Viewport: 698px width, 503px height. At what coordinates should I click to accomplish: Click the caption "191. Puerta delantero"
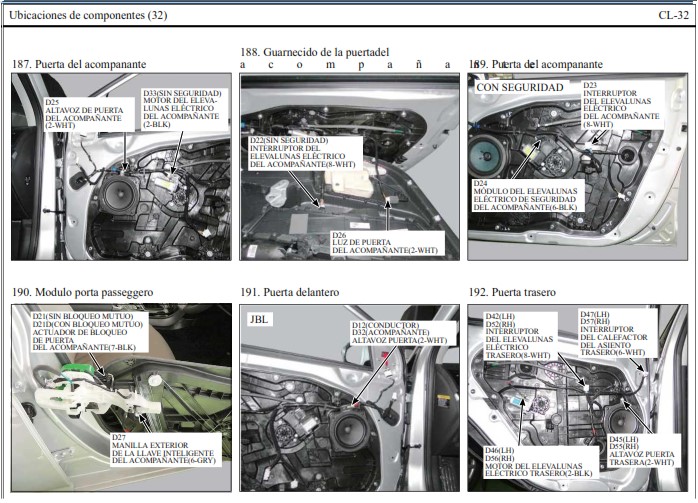pos(290,292)
